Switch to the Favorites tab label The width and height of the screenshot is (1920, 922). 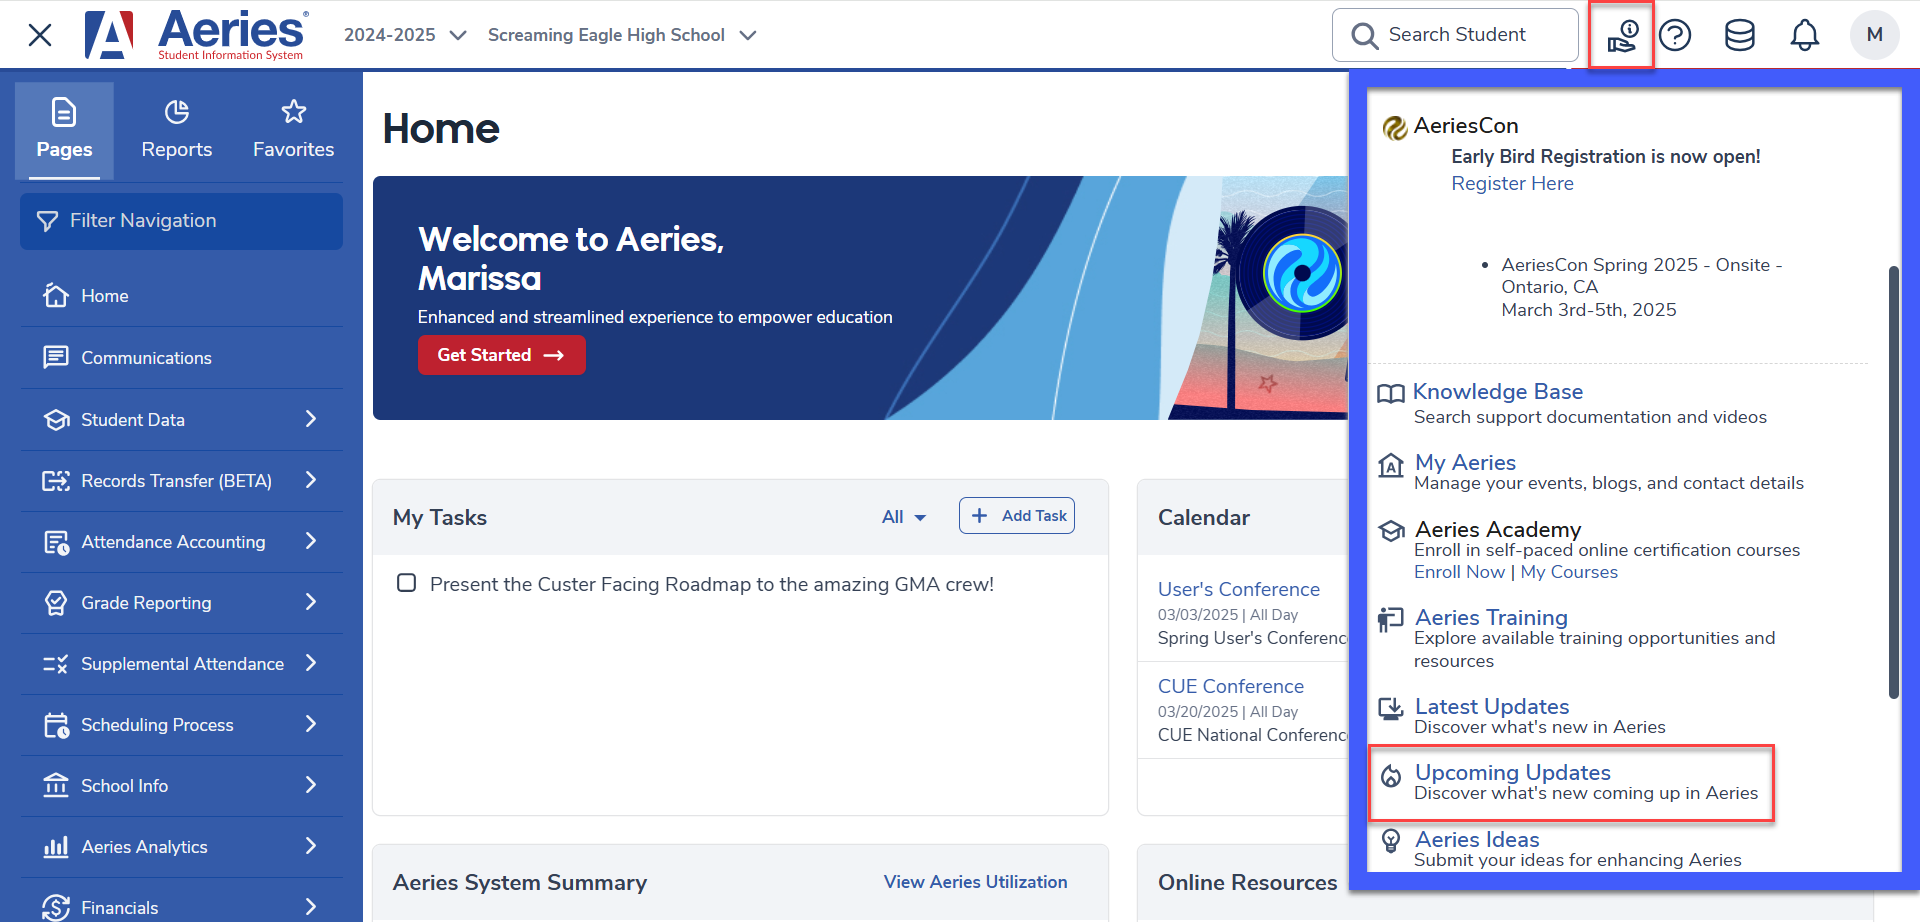[x=294, y=149]
